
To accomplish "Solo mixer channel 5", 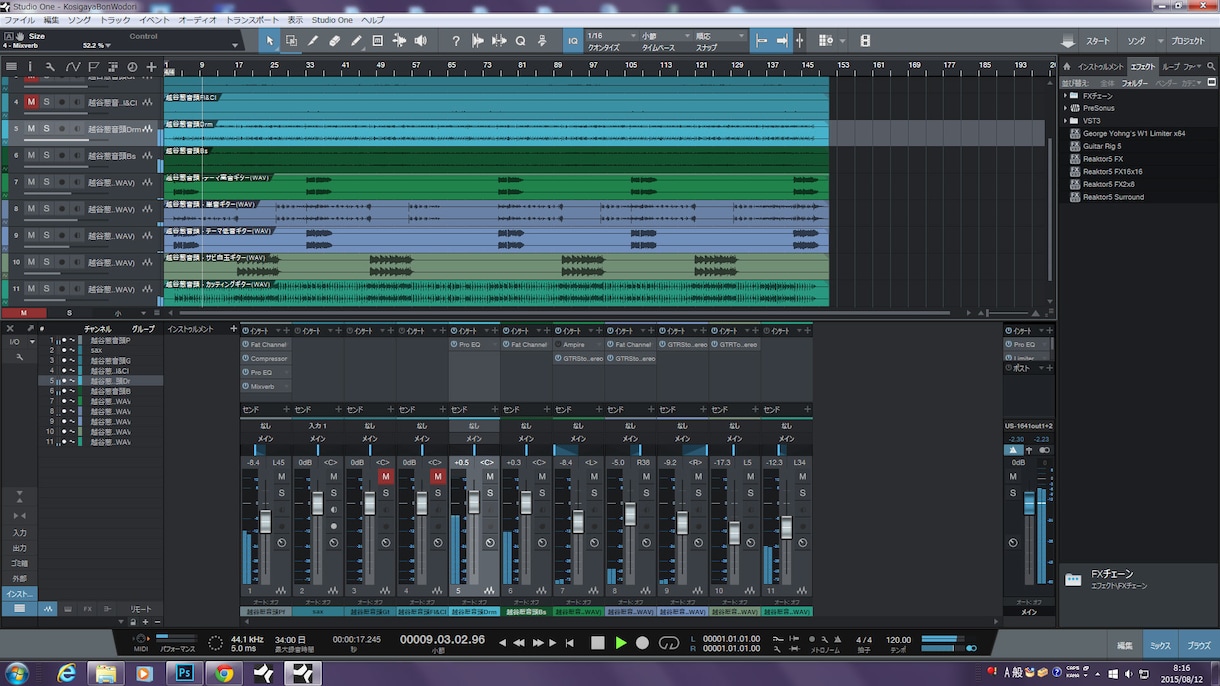I will pos(490,493).
